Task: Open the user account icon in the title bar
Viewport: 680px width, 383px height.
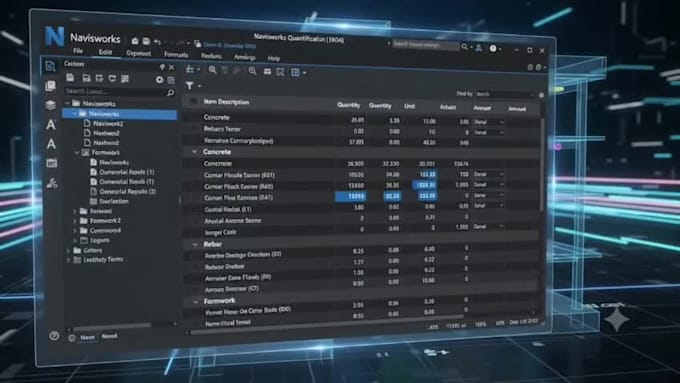Action: (479, 48)
